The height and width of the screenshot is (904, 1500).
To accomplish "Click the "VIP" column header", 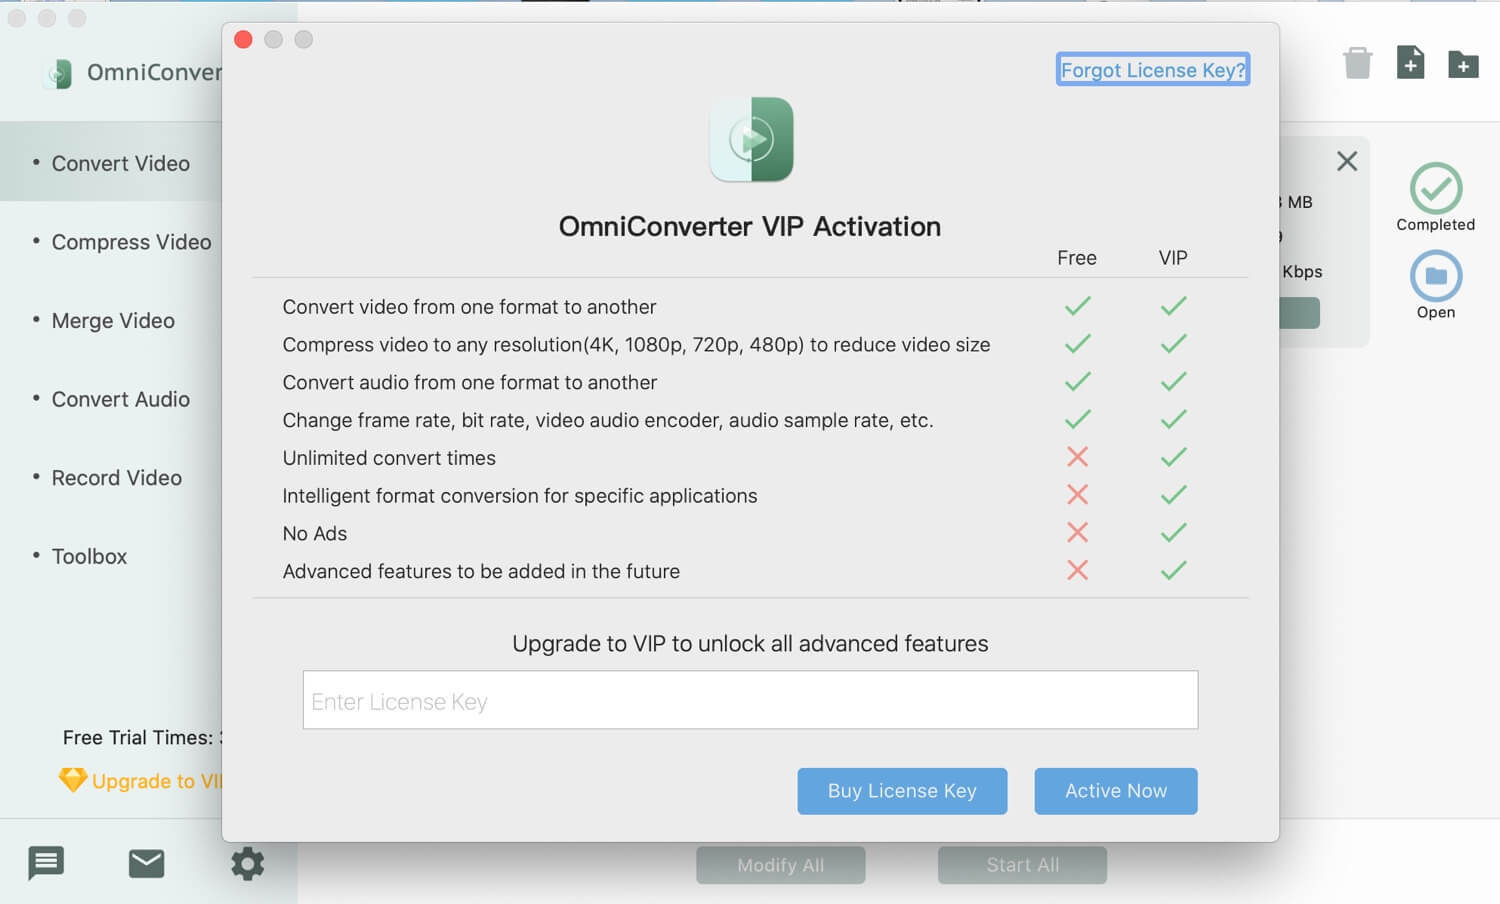I will coord(1173,258).
